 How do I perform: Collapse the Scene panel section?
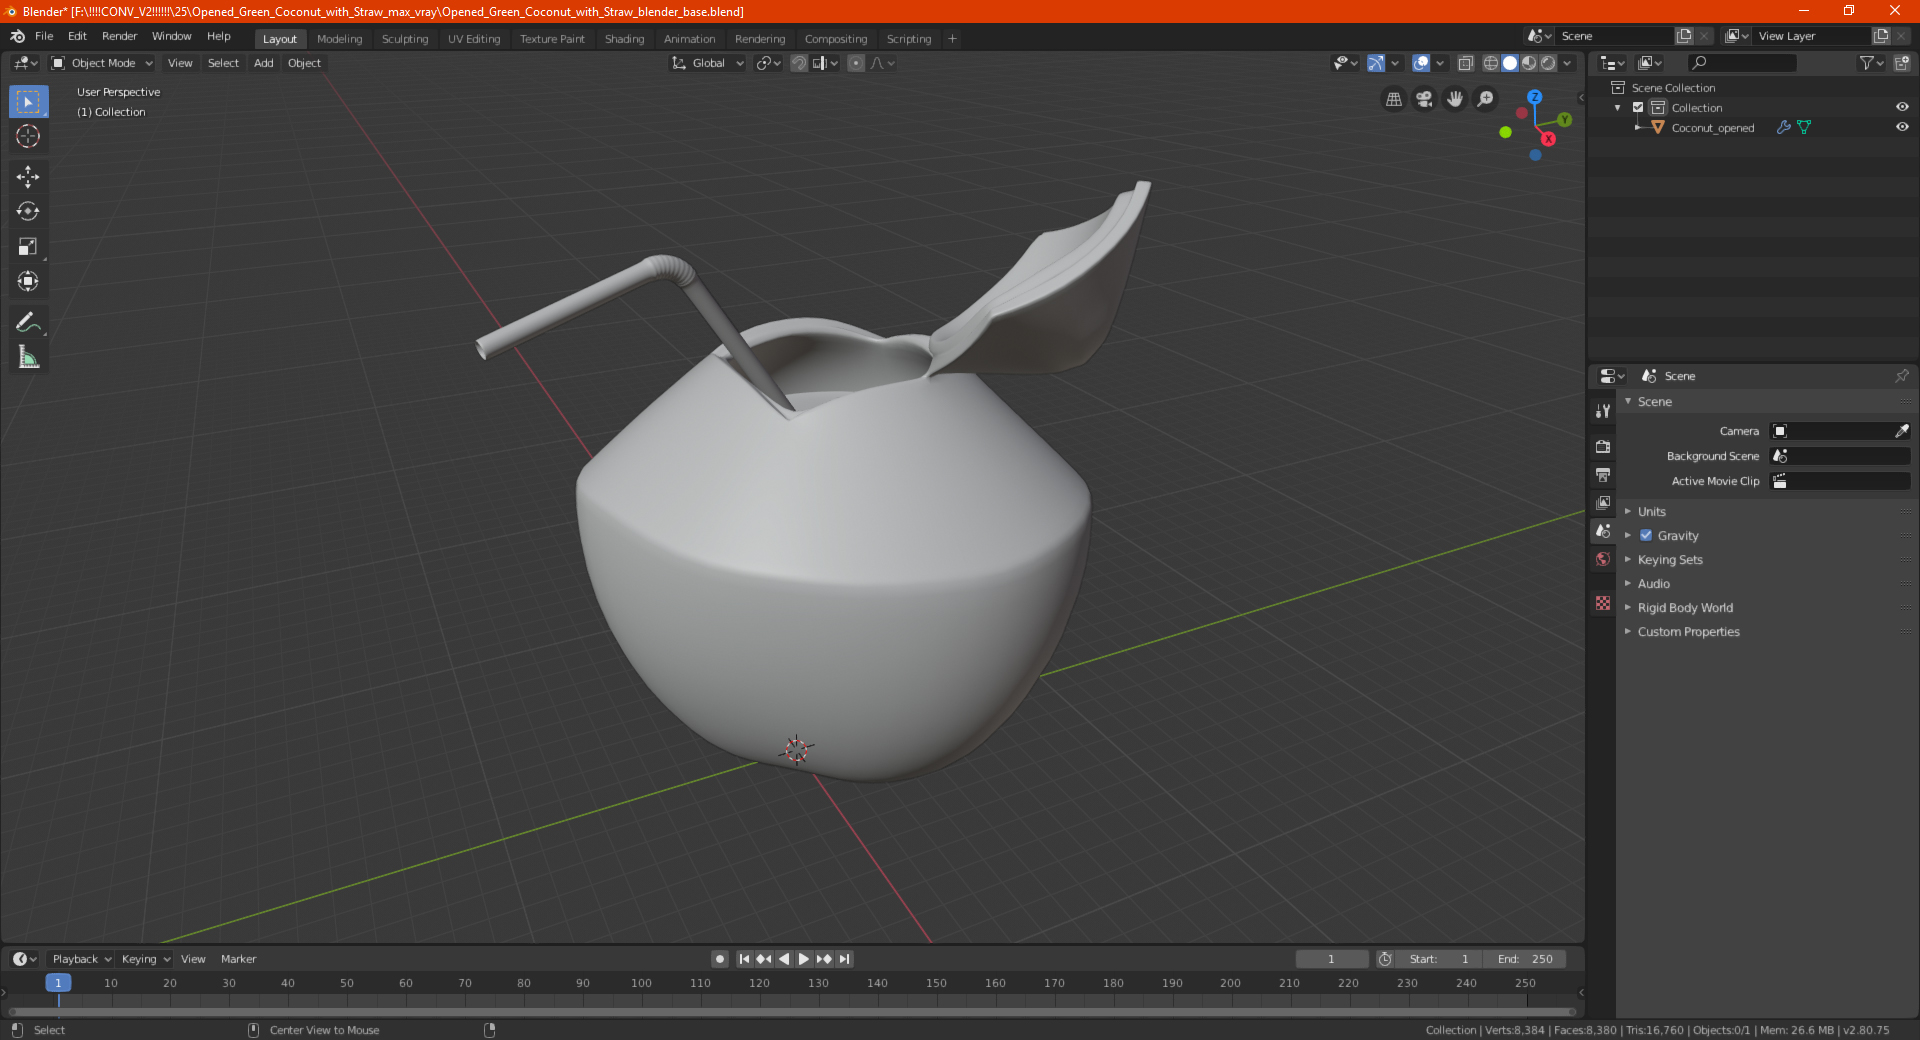pyautogui.click(x=1654, y=402)
